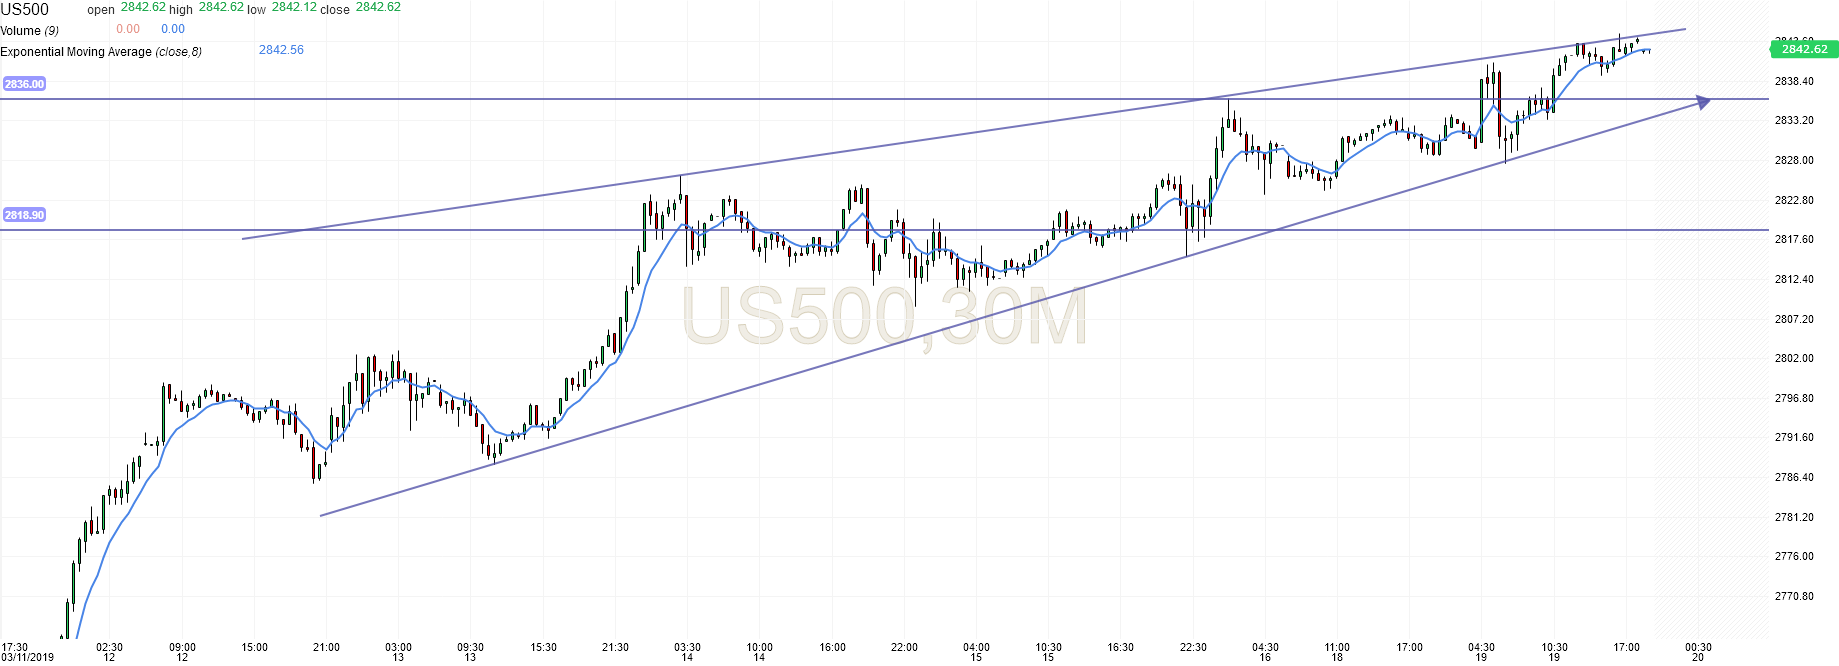
Task: Click the arrowhead on the lower trendline
Action: pyautogui.click(x=1703, y=101)
